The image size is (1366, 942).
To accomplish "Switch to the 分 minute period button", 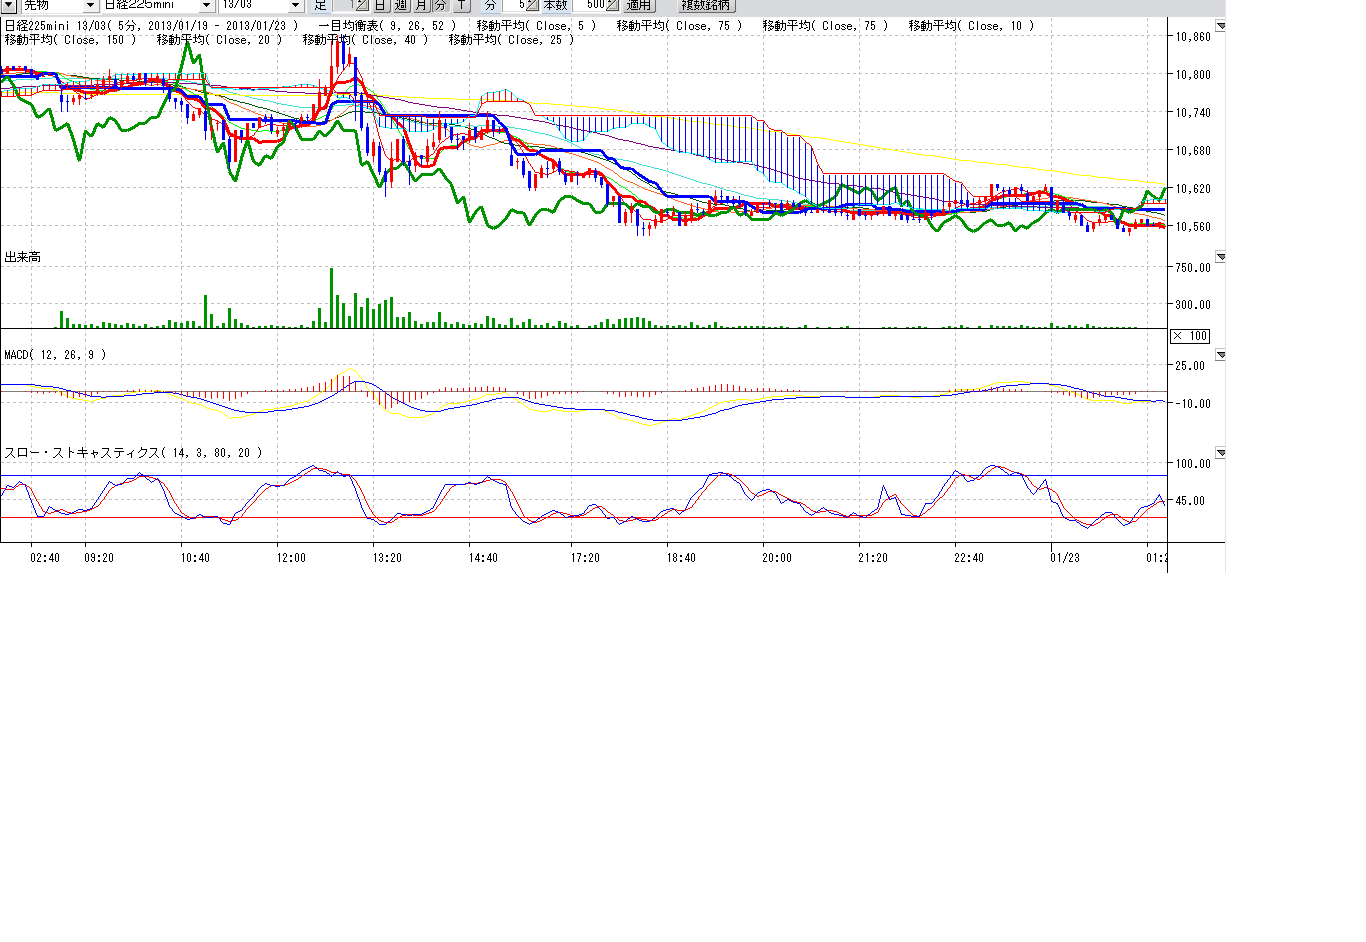I will 441,5.
